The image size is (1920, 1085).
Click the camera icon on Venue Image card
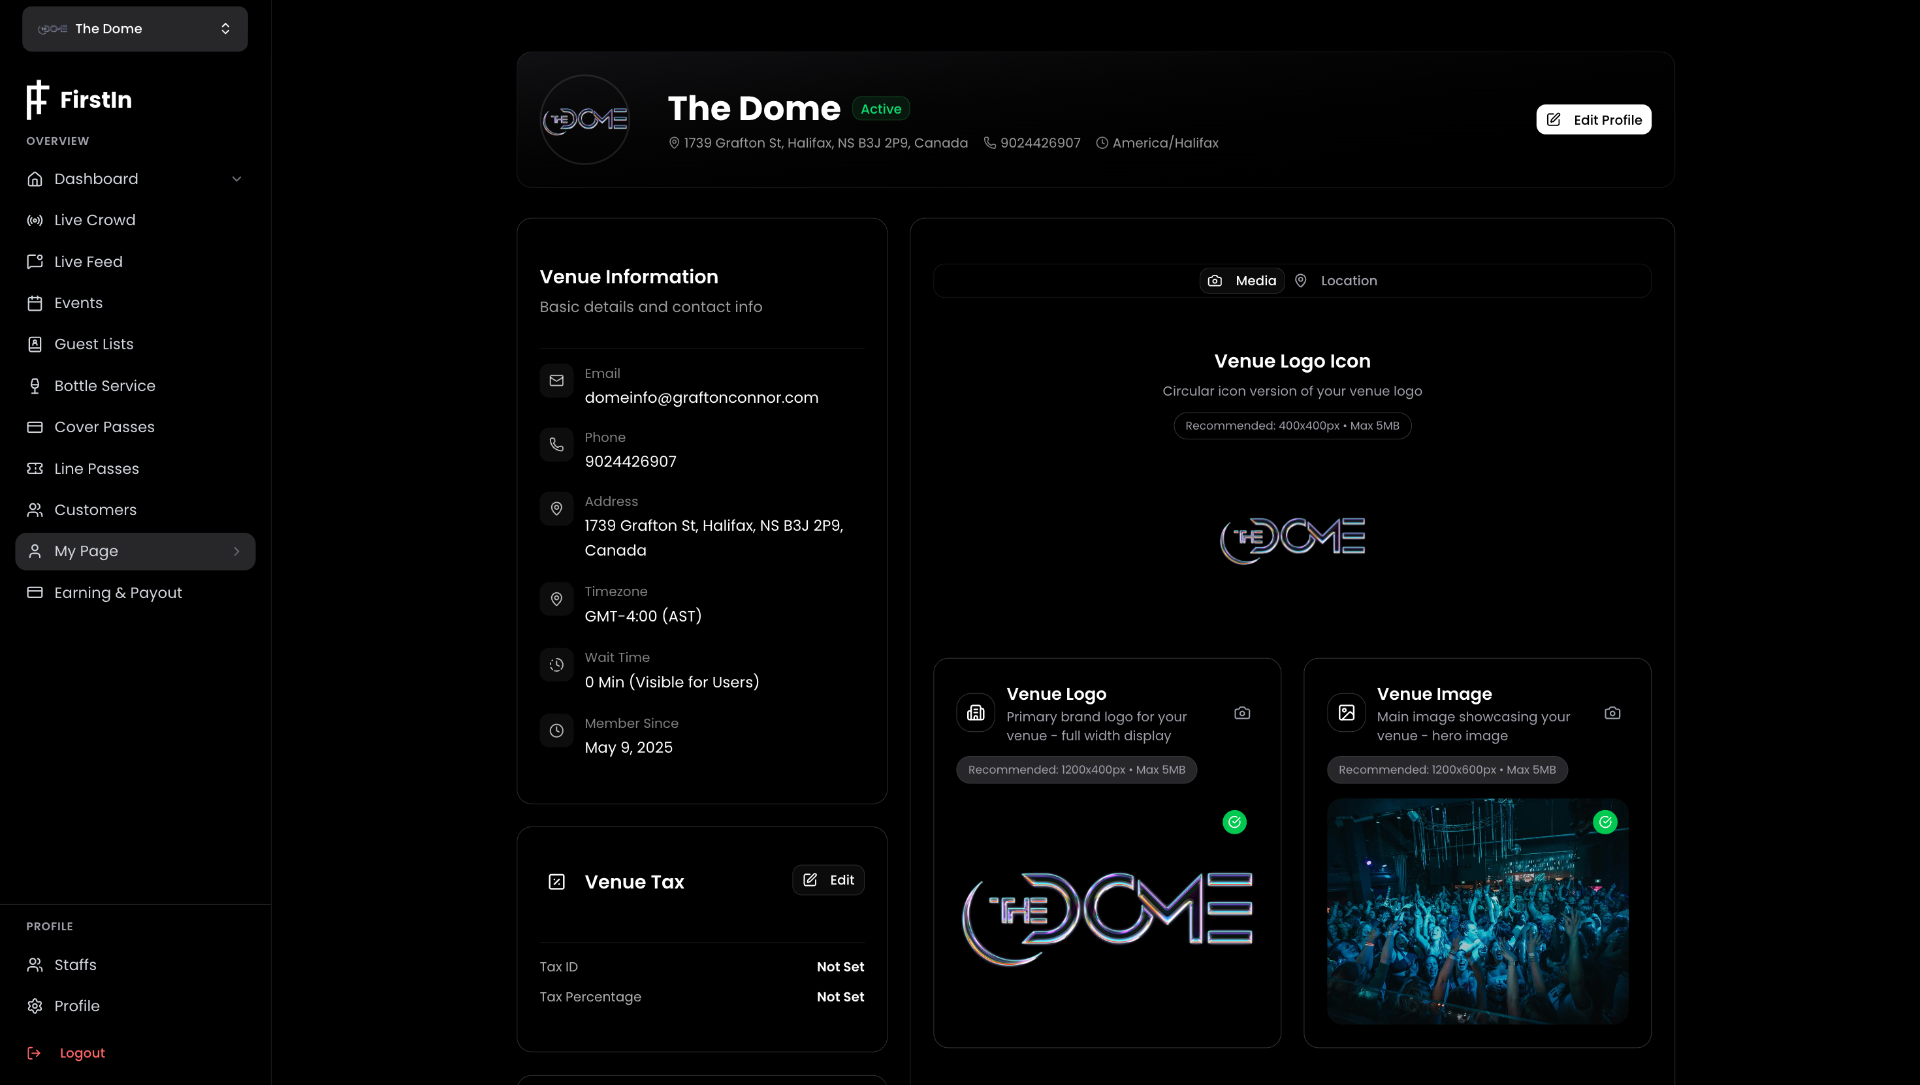pos(1612,712)
